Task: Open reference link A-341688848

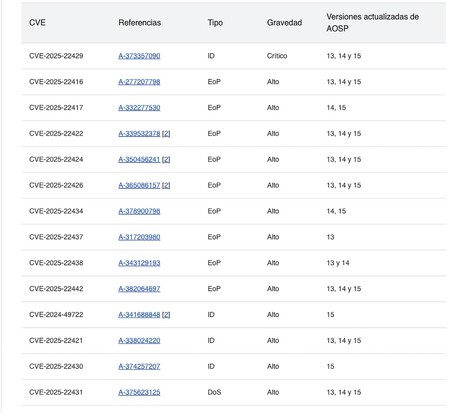Action: coord(139,315)
